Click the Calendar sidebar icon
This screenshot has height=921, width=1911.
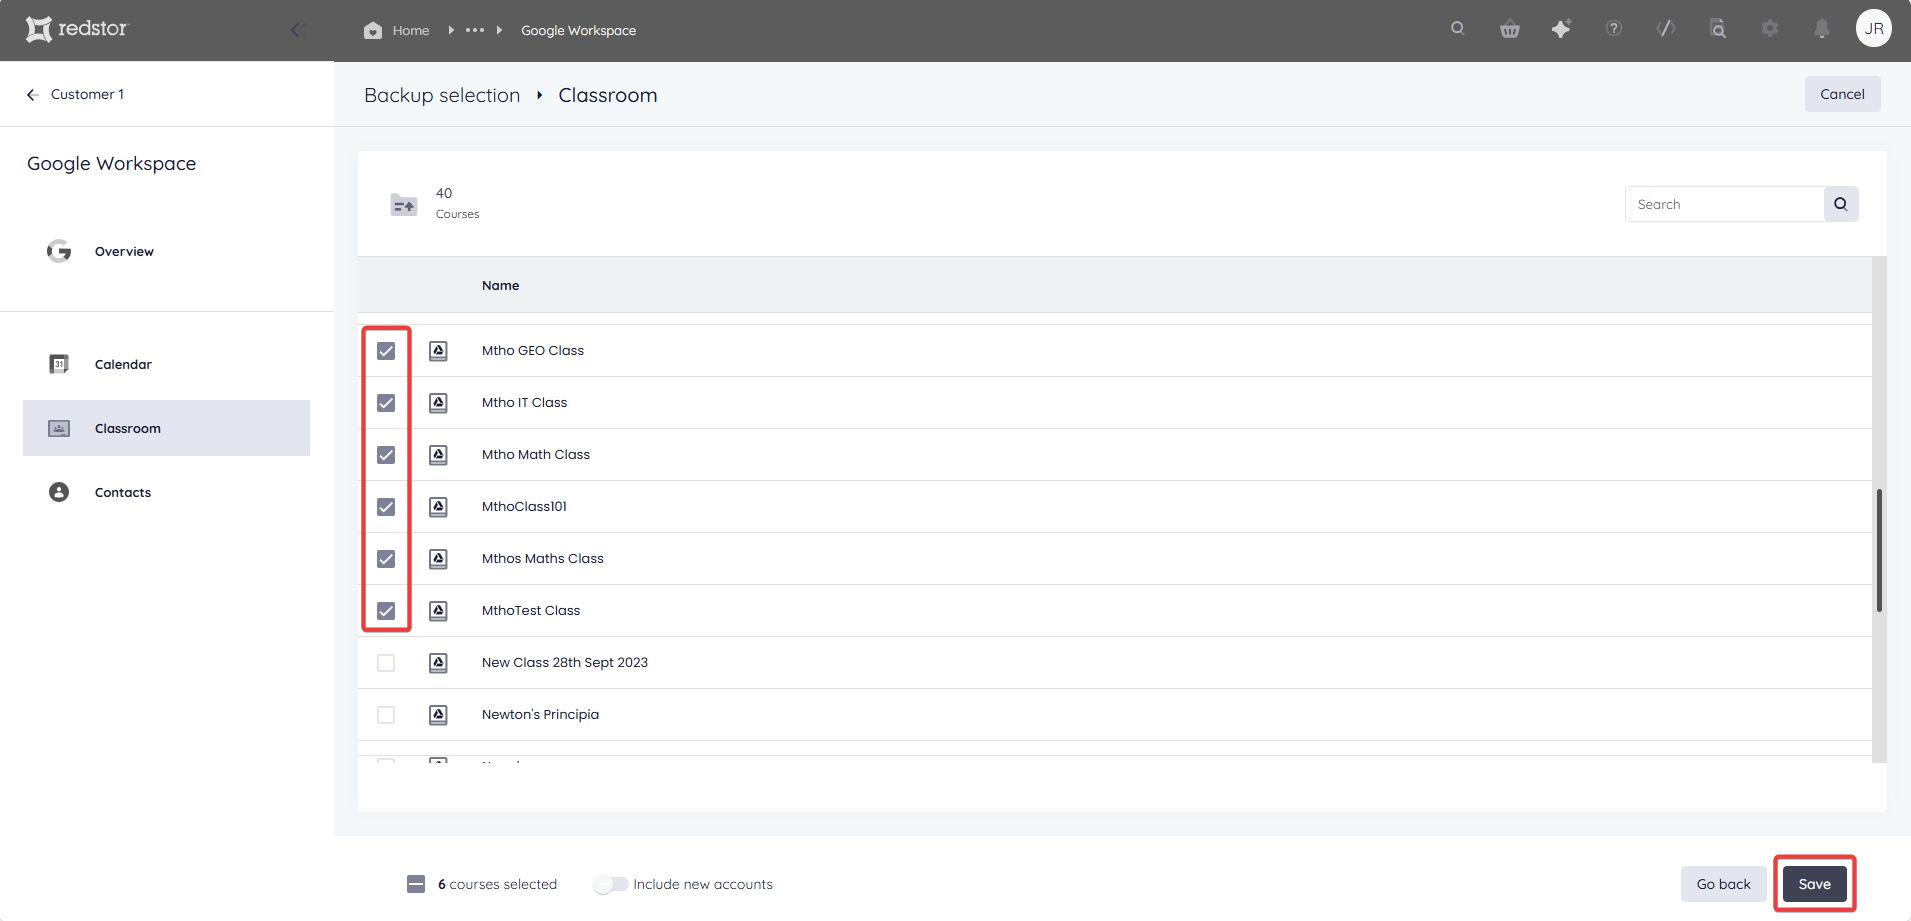[x=59, y=364]
